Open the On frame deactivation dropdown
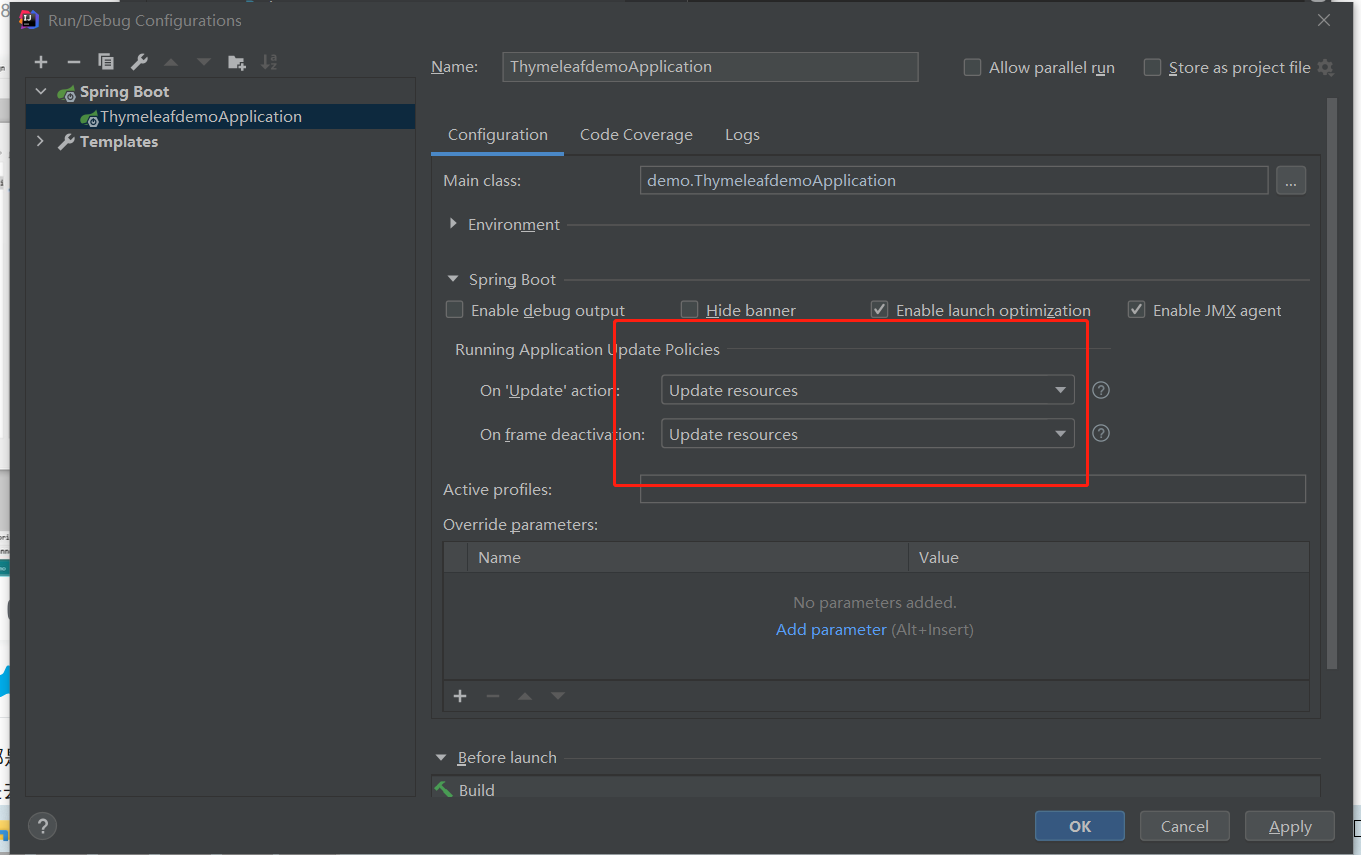Image resolution: width=1361 pixels, height=855 pixels. pyautogui.click(x=867, y=434)
